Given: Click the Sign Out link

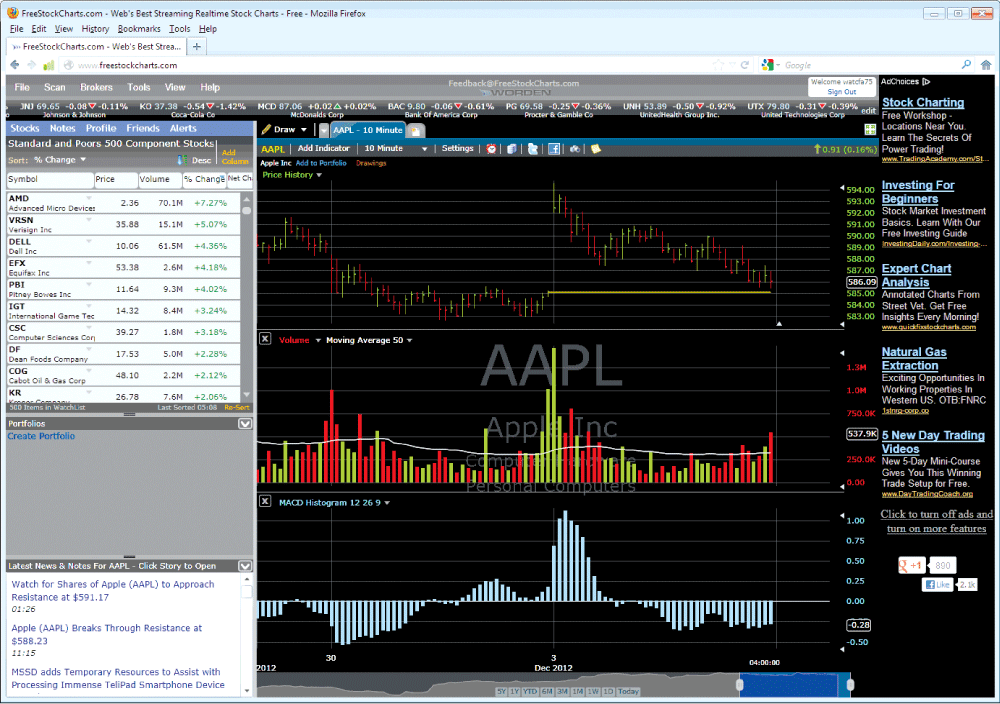Looking at the screenshot, I should tap(841, 92).
